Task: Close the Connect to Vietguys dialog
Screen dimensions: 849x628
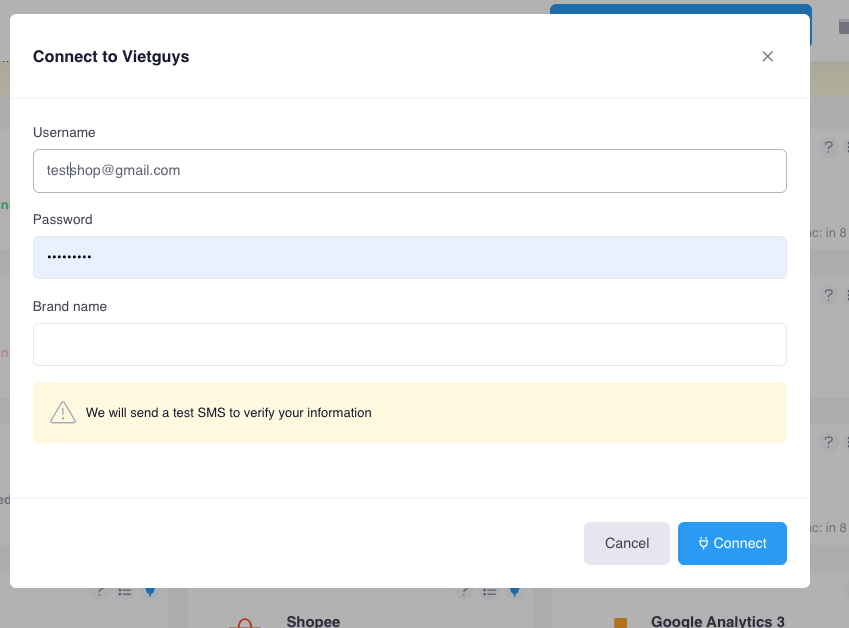Action: pos(767,56)
